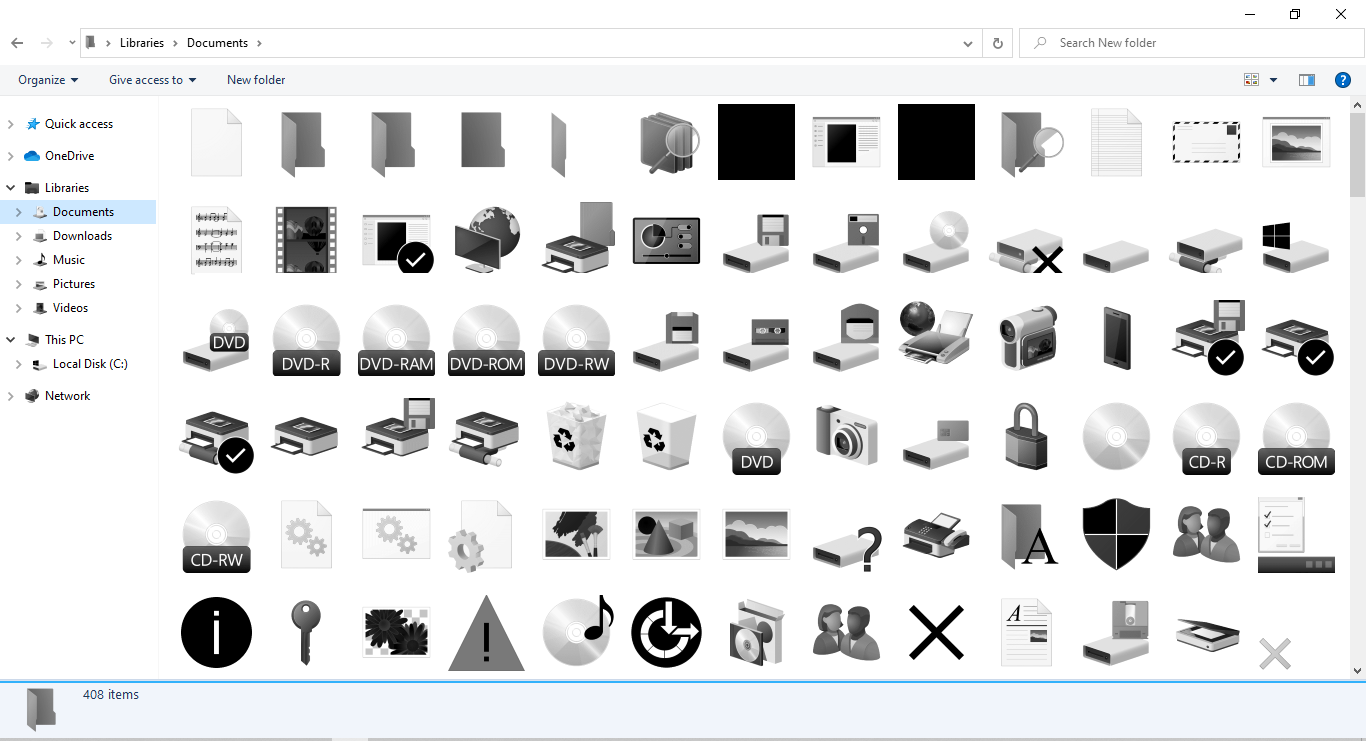Open the Organize menu
The width and height of the screenshot is (1366, 741).
pos(46,79)
